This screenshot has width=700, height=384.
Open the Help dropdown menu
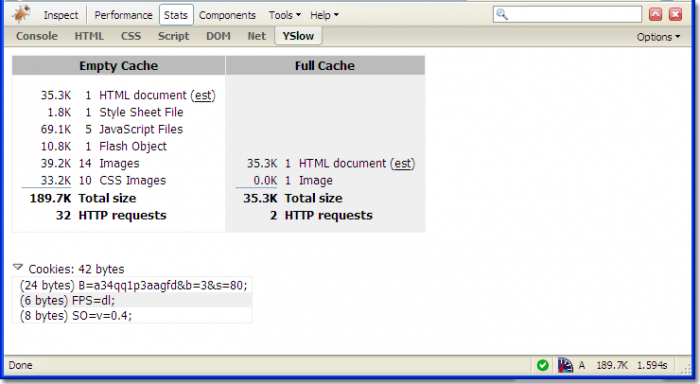(324, 15)
